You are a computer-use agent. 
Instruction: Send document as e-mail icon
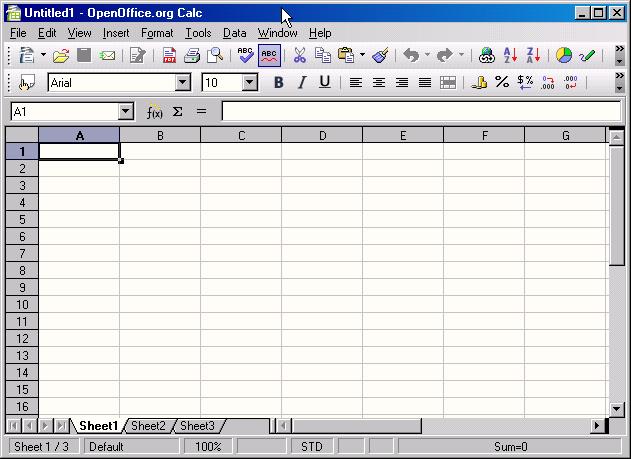107,55
